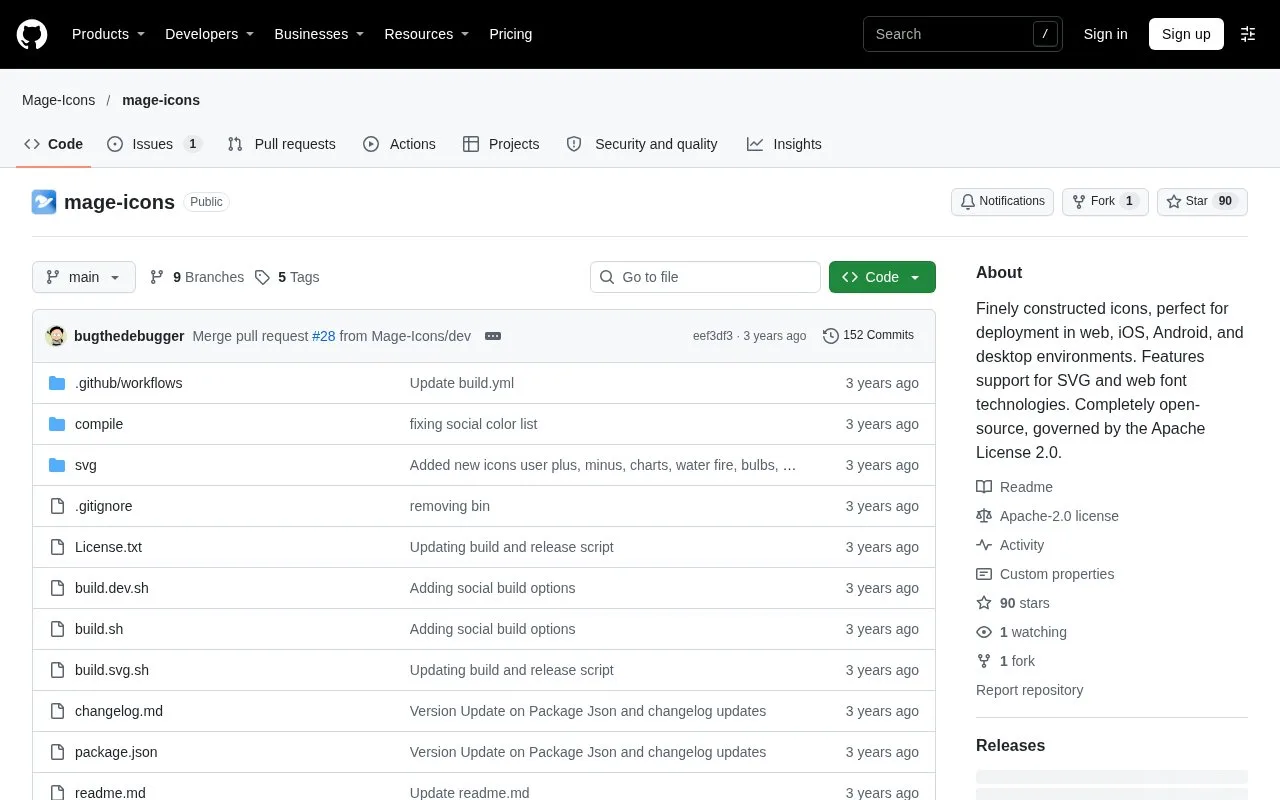Expand commit message ellipsis button
Viewport: 1280px width, 800px height.
pyautogui.click(x=493, y=336)
